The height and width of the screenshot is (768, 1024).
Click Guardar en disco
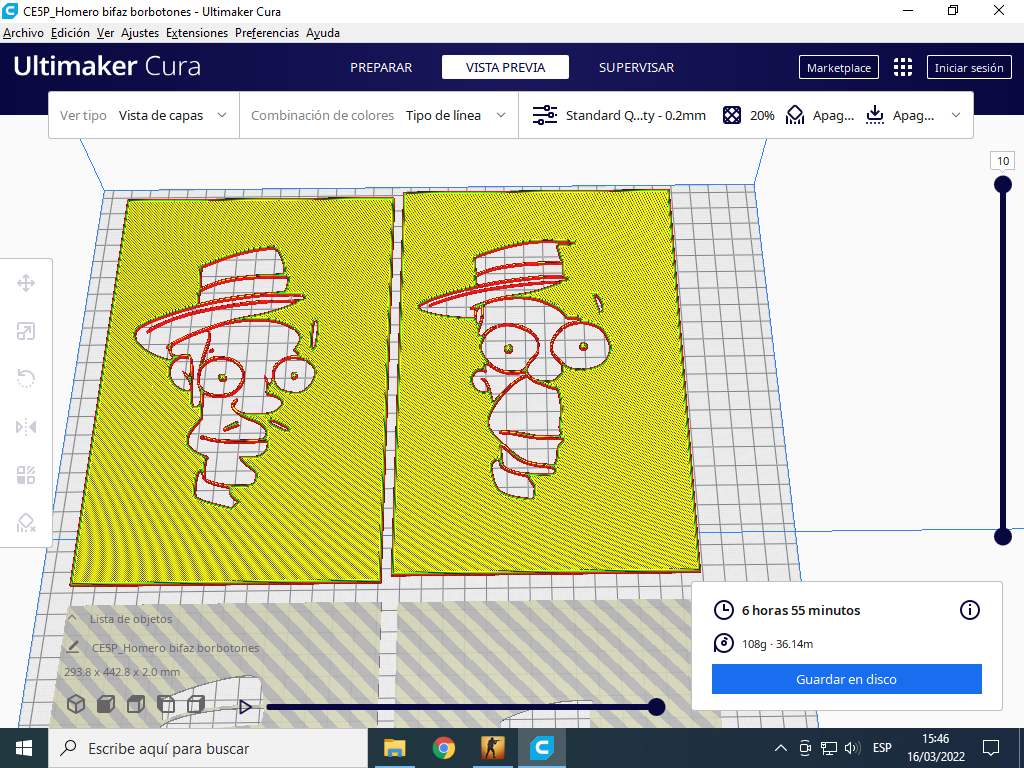coord(846,679)
